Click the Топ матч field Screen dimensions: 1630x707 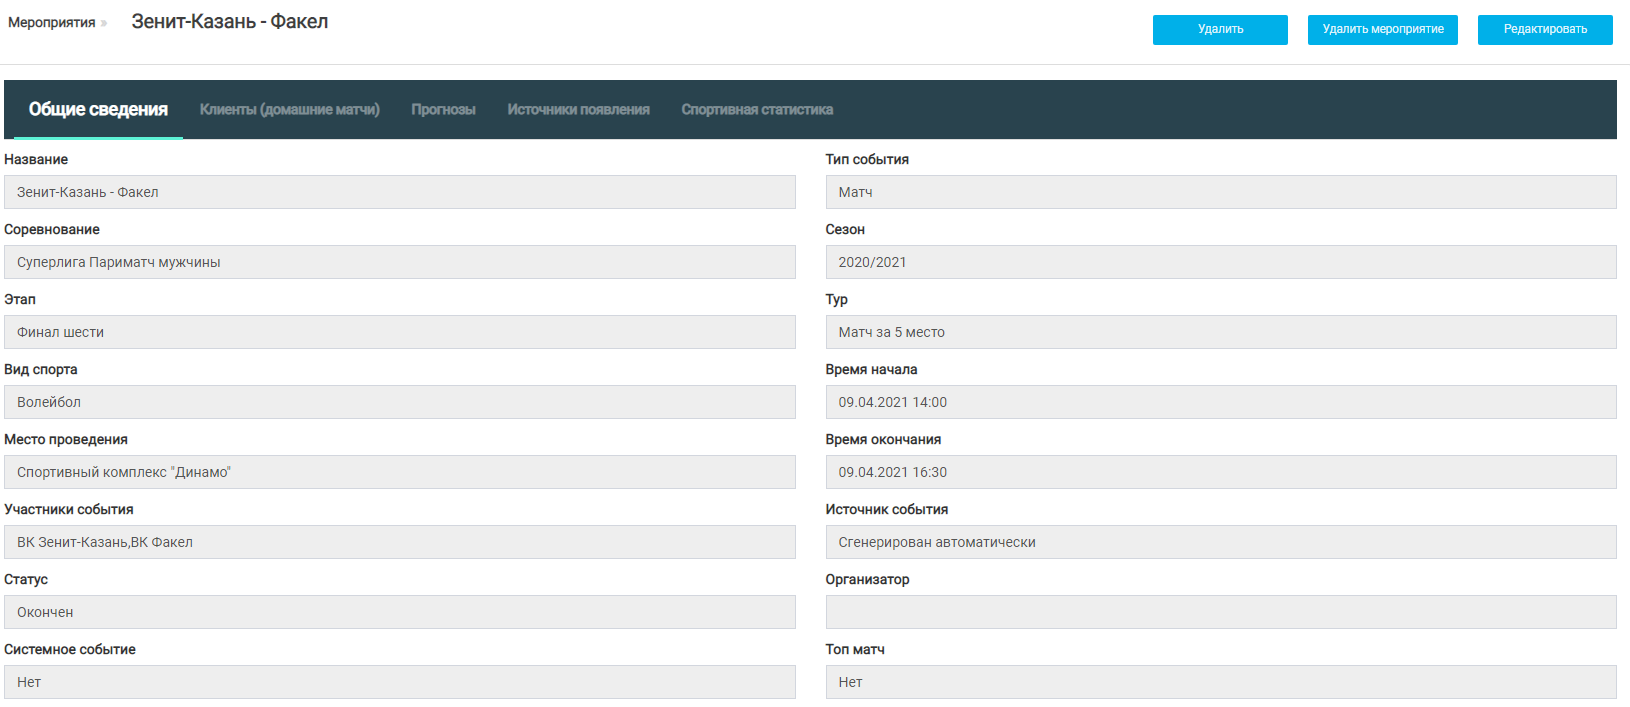[1220, 682]
